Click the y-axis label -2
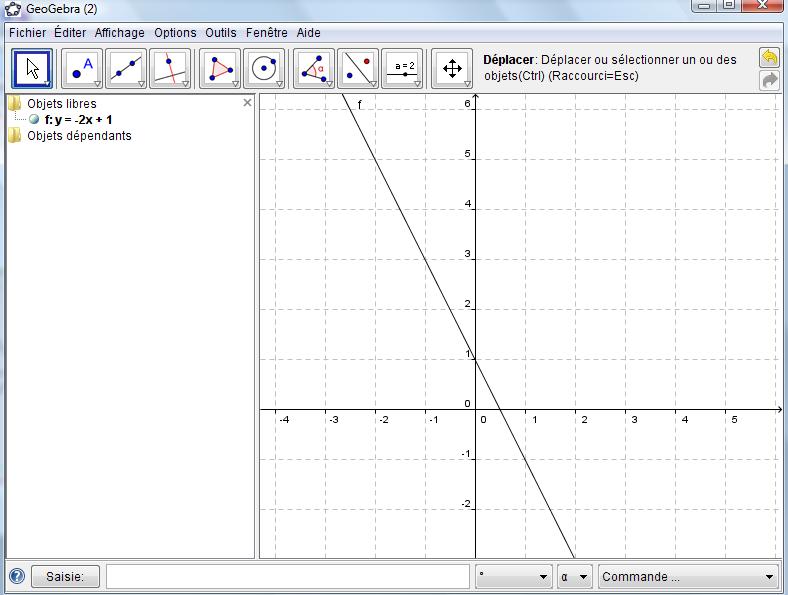Screen dimensions: 788x595 466,504
